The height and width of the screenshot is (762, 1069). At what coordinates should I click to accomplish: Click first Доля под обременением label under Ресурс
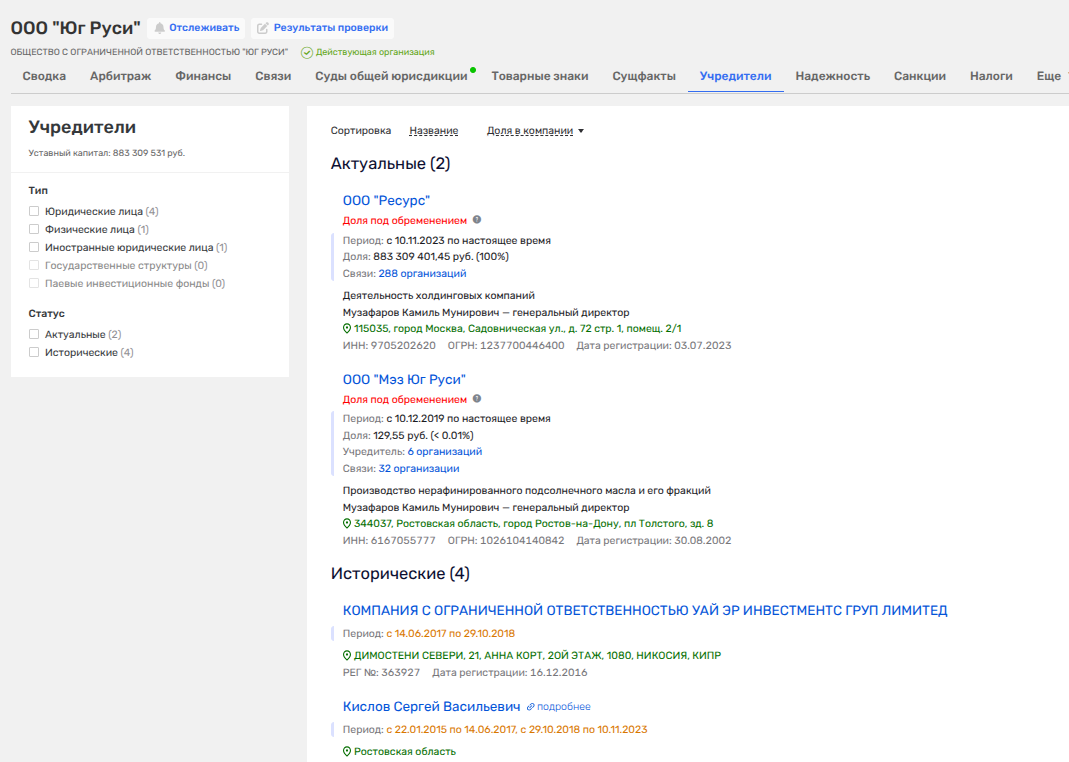click(x=405, y=220)
